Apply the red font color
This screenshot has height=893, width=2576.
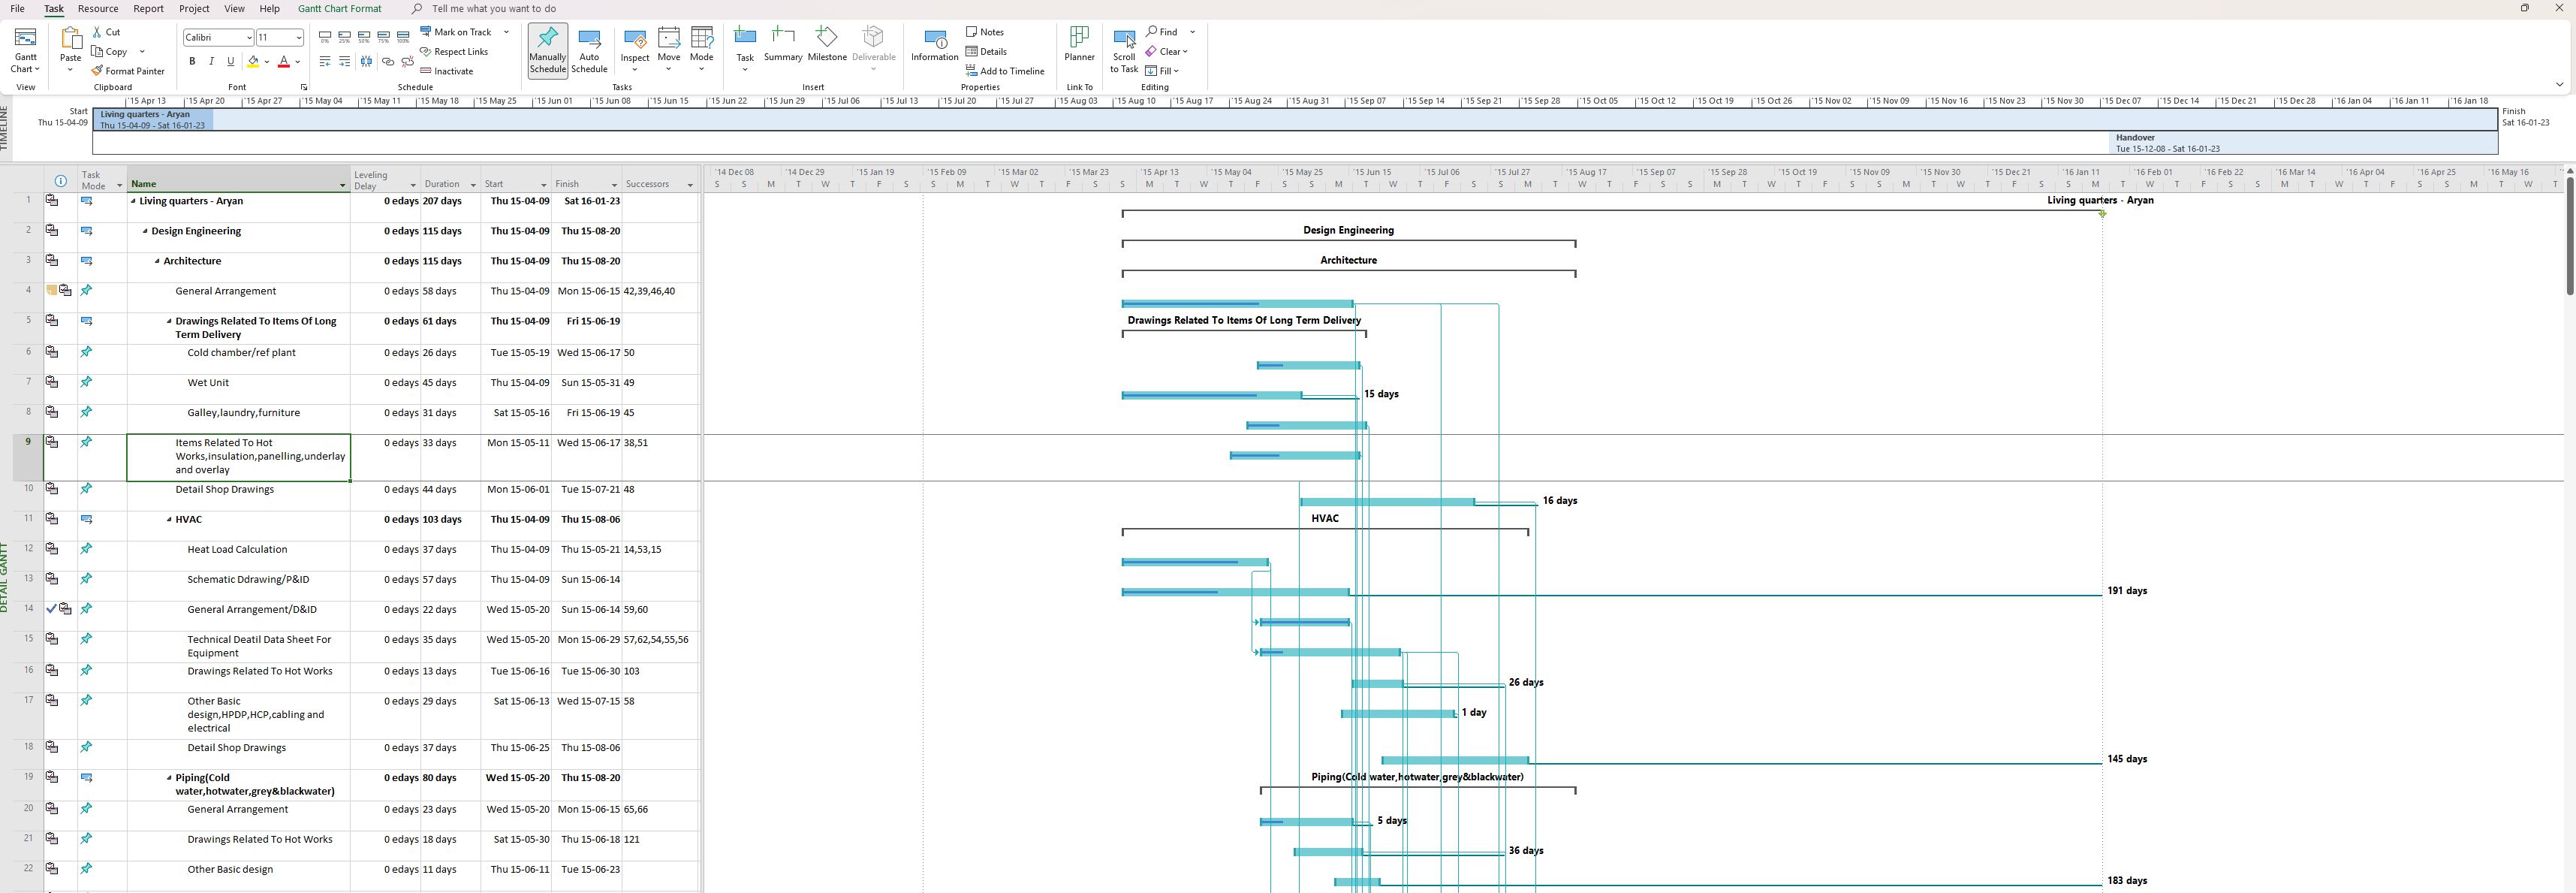pos(284,61)
